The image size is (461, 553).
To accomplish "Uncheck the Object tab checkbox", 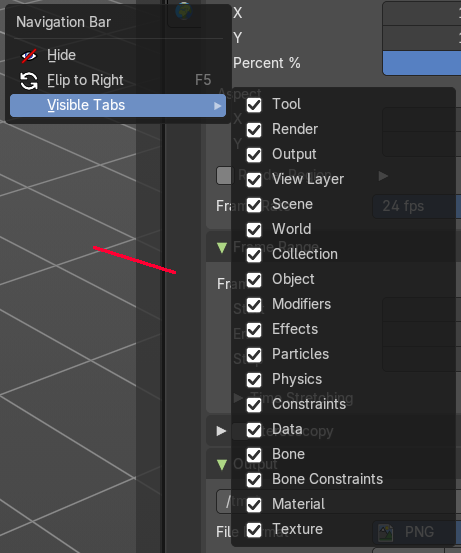I will pos(254,280).
